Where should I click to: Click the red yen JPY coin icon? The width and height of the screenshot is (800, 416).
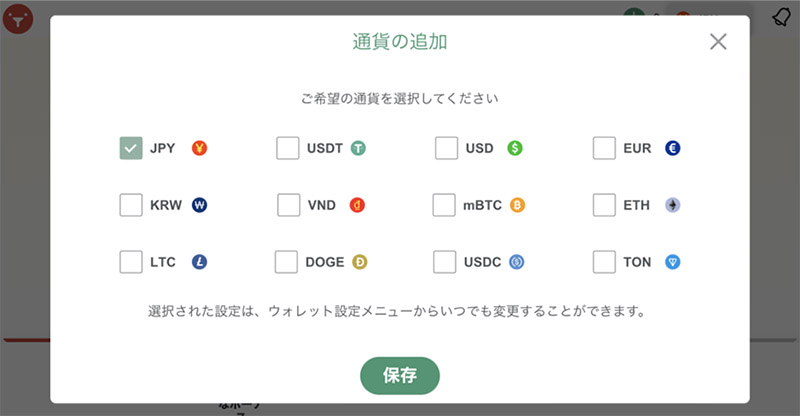199,149
